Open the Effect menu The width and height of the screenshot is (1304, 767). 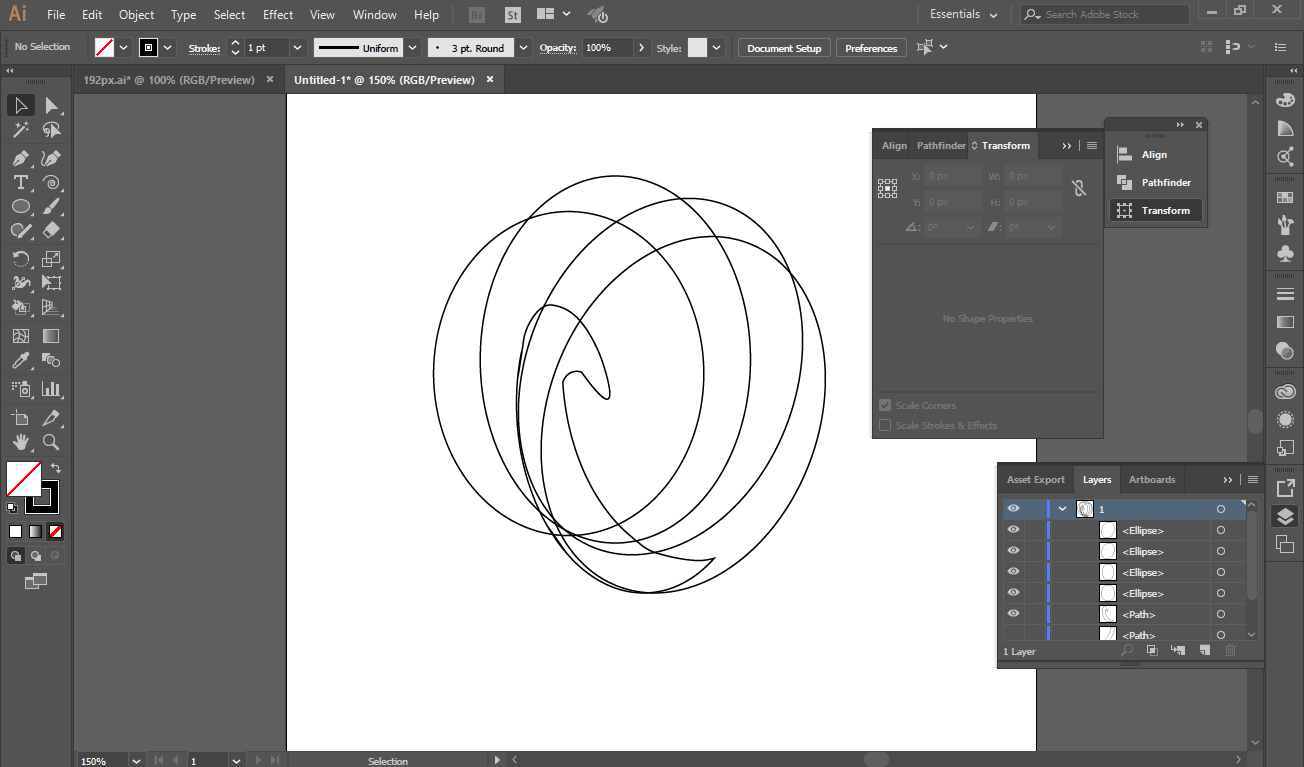278,15
